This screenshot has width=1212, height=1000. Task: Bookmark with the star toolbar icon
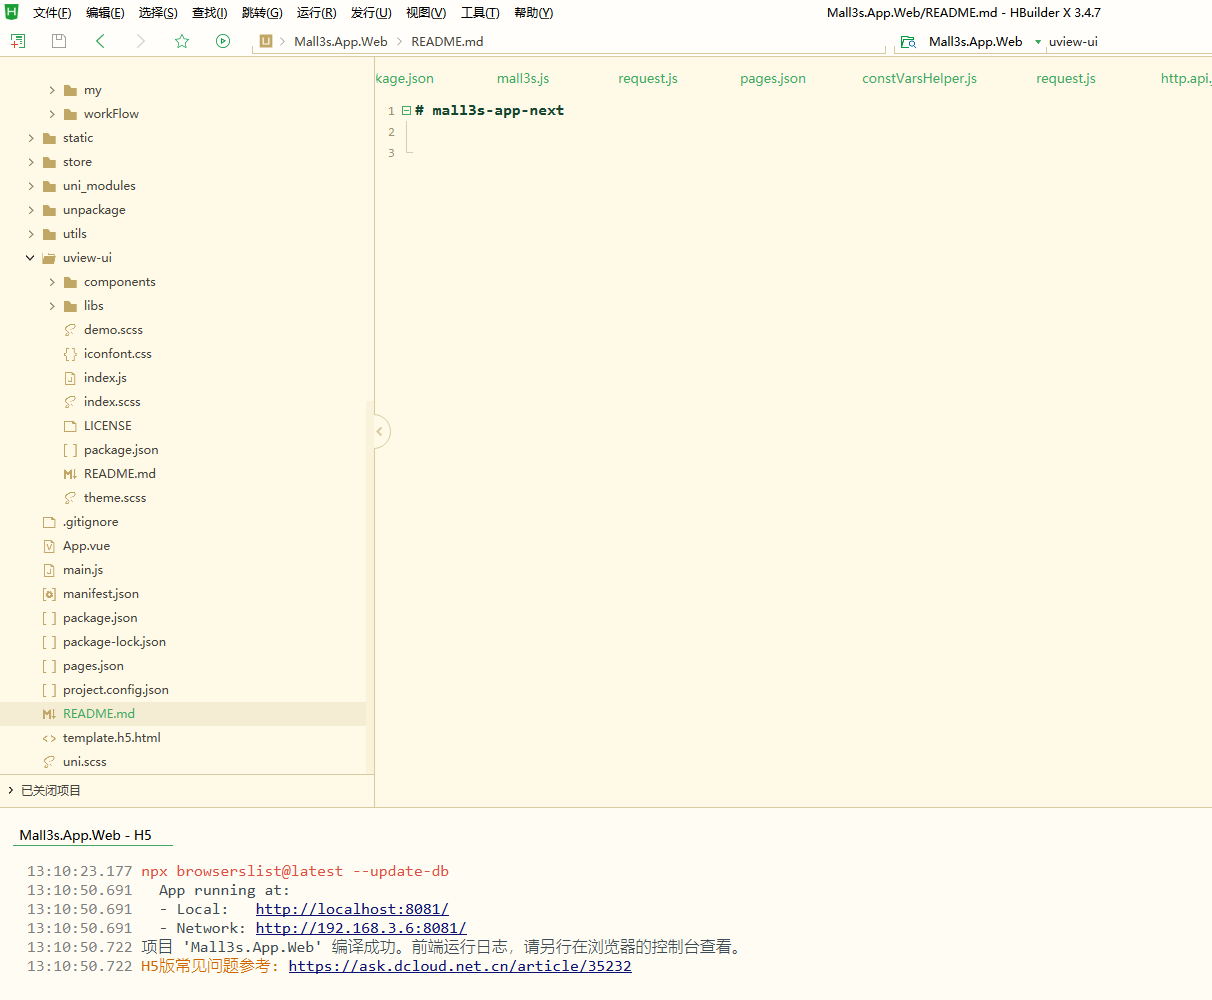click(x=182, y=41)
